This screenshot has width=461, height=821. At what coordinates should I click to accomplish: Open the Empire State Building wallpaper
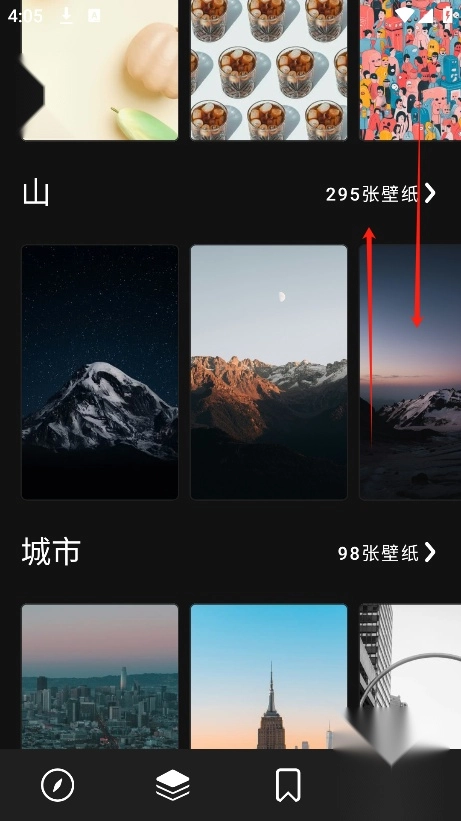click(269, 676)
